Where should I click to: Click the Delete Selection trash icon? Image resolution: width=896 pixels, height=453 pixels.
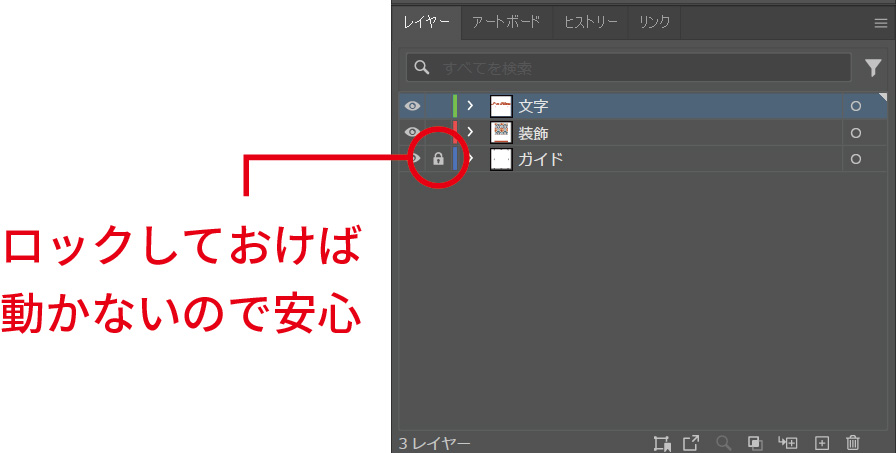(x=853, y=443)
